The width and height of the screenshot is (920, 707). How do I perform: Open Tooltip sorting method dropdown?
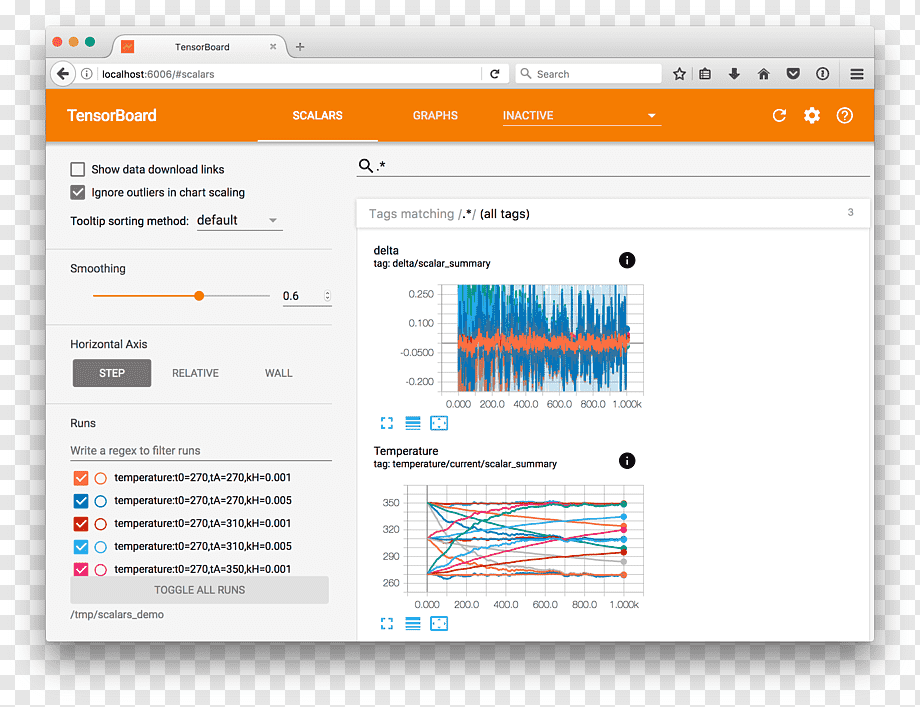(239, 221)
